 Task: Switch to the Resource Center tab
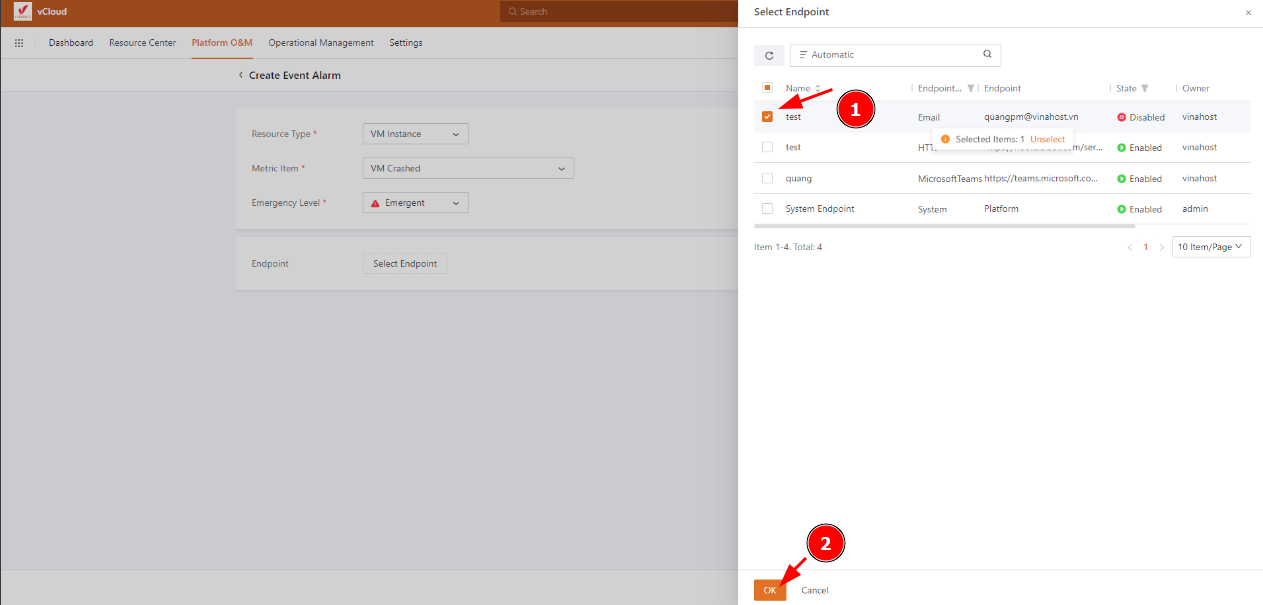[142, 43]
